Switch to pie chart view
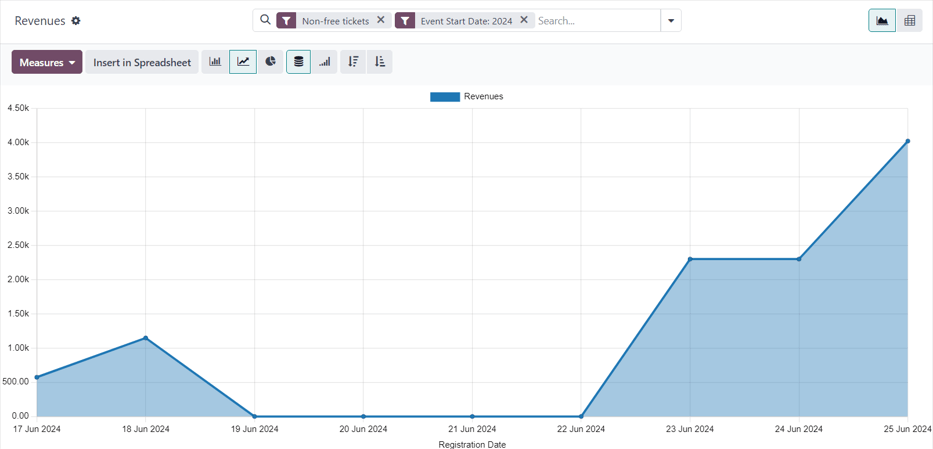 270,62
